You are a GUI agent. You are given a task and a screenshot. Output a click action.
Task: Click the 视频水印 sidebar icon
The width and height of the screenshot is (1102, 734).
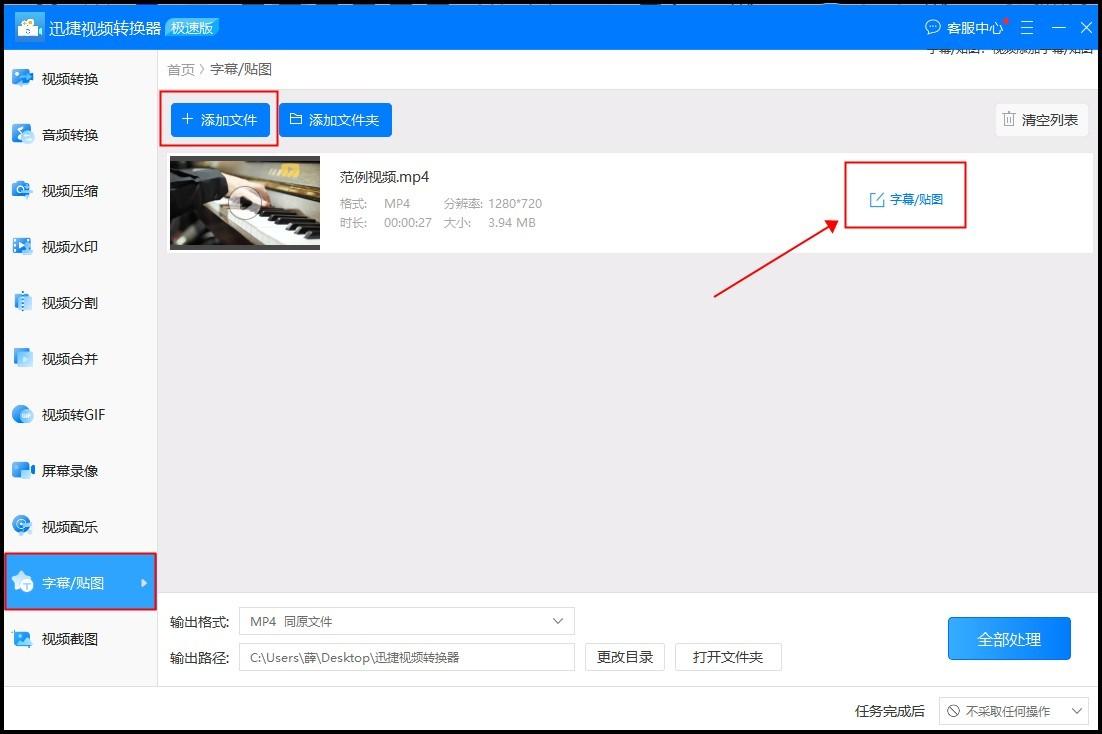click(22, 246)
